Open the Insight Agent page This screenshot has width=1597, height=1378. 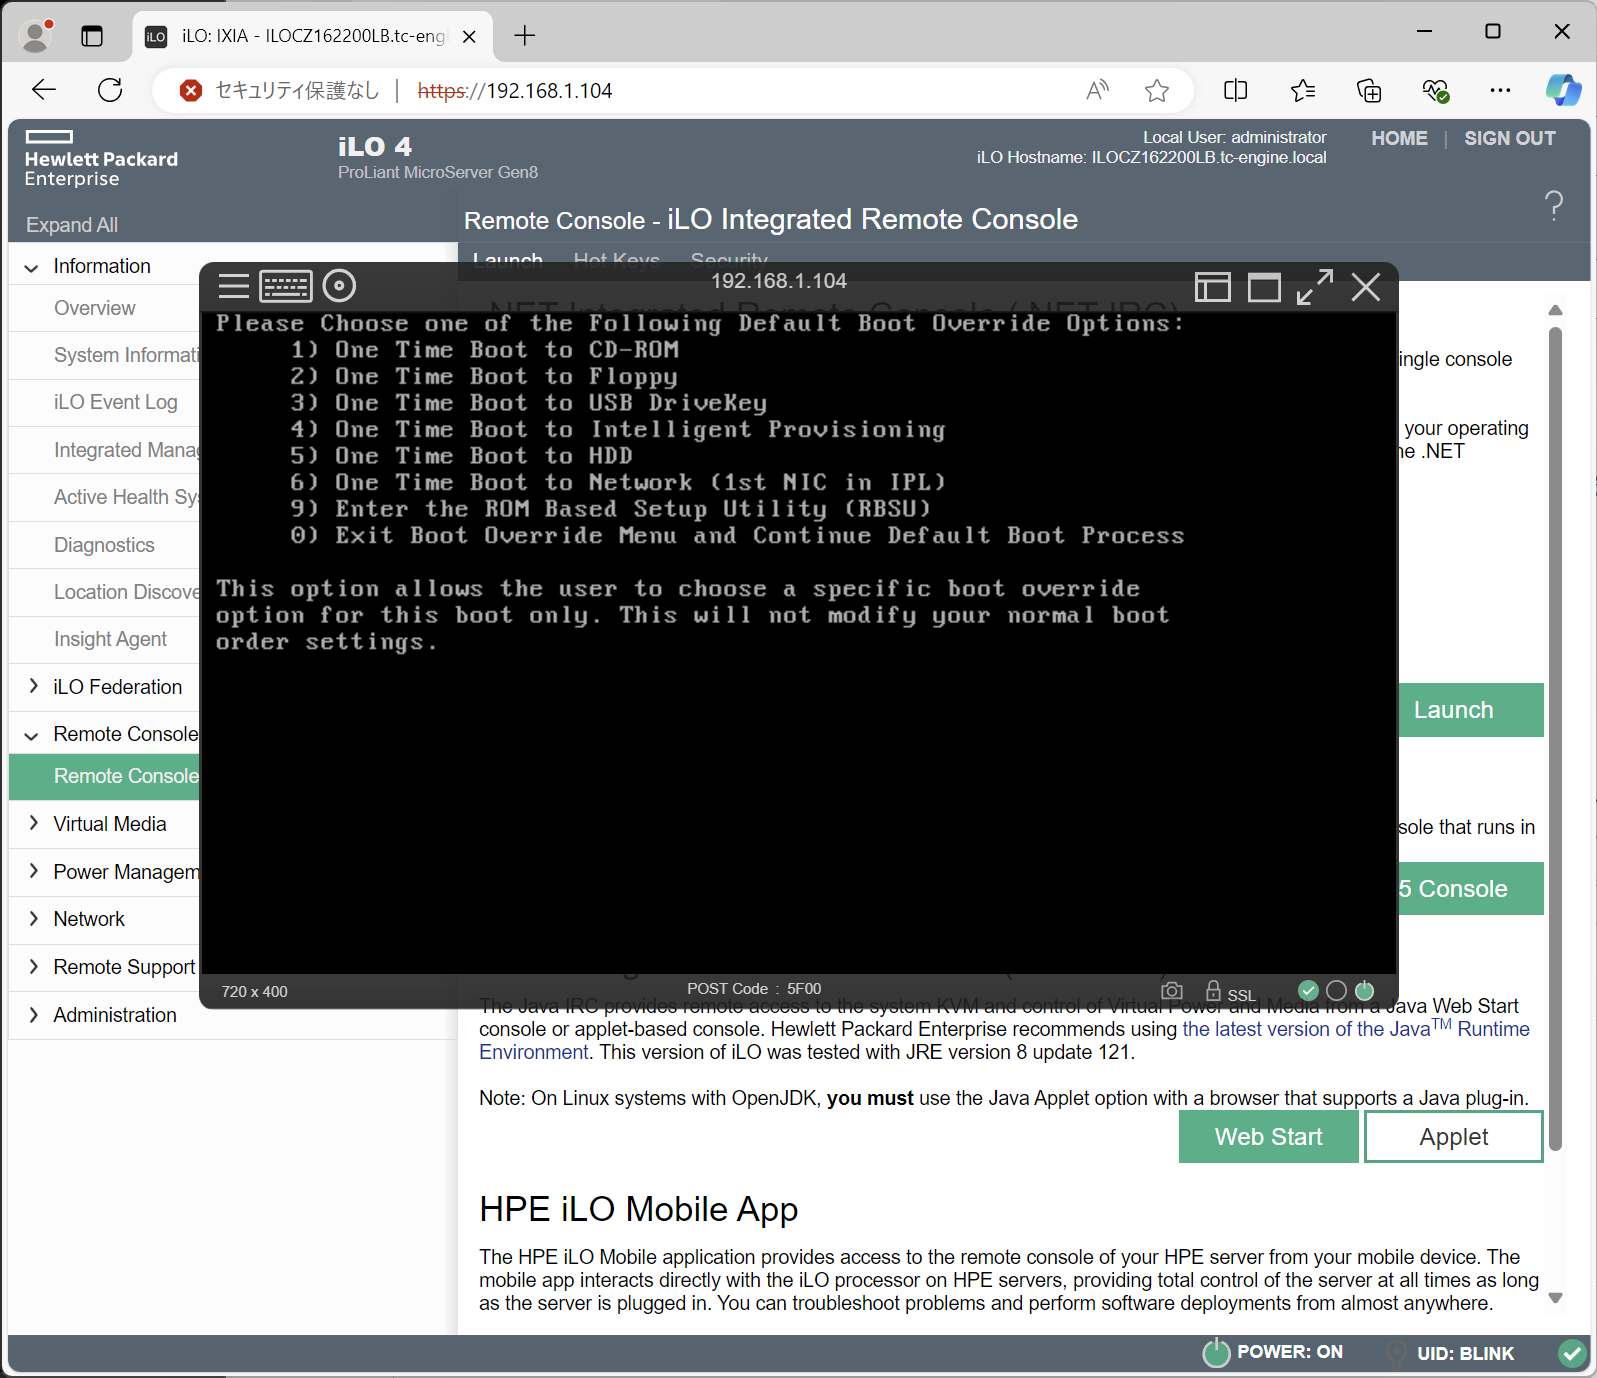pyautogui.click(x=111, y=639)
